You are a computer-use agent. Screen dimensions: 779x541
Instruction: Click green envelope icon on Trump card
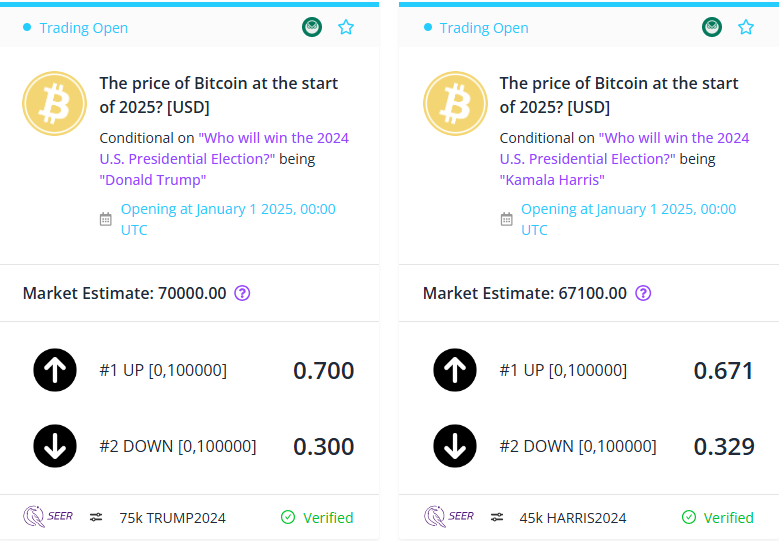pyautogui.click(x=312, y=27)
